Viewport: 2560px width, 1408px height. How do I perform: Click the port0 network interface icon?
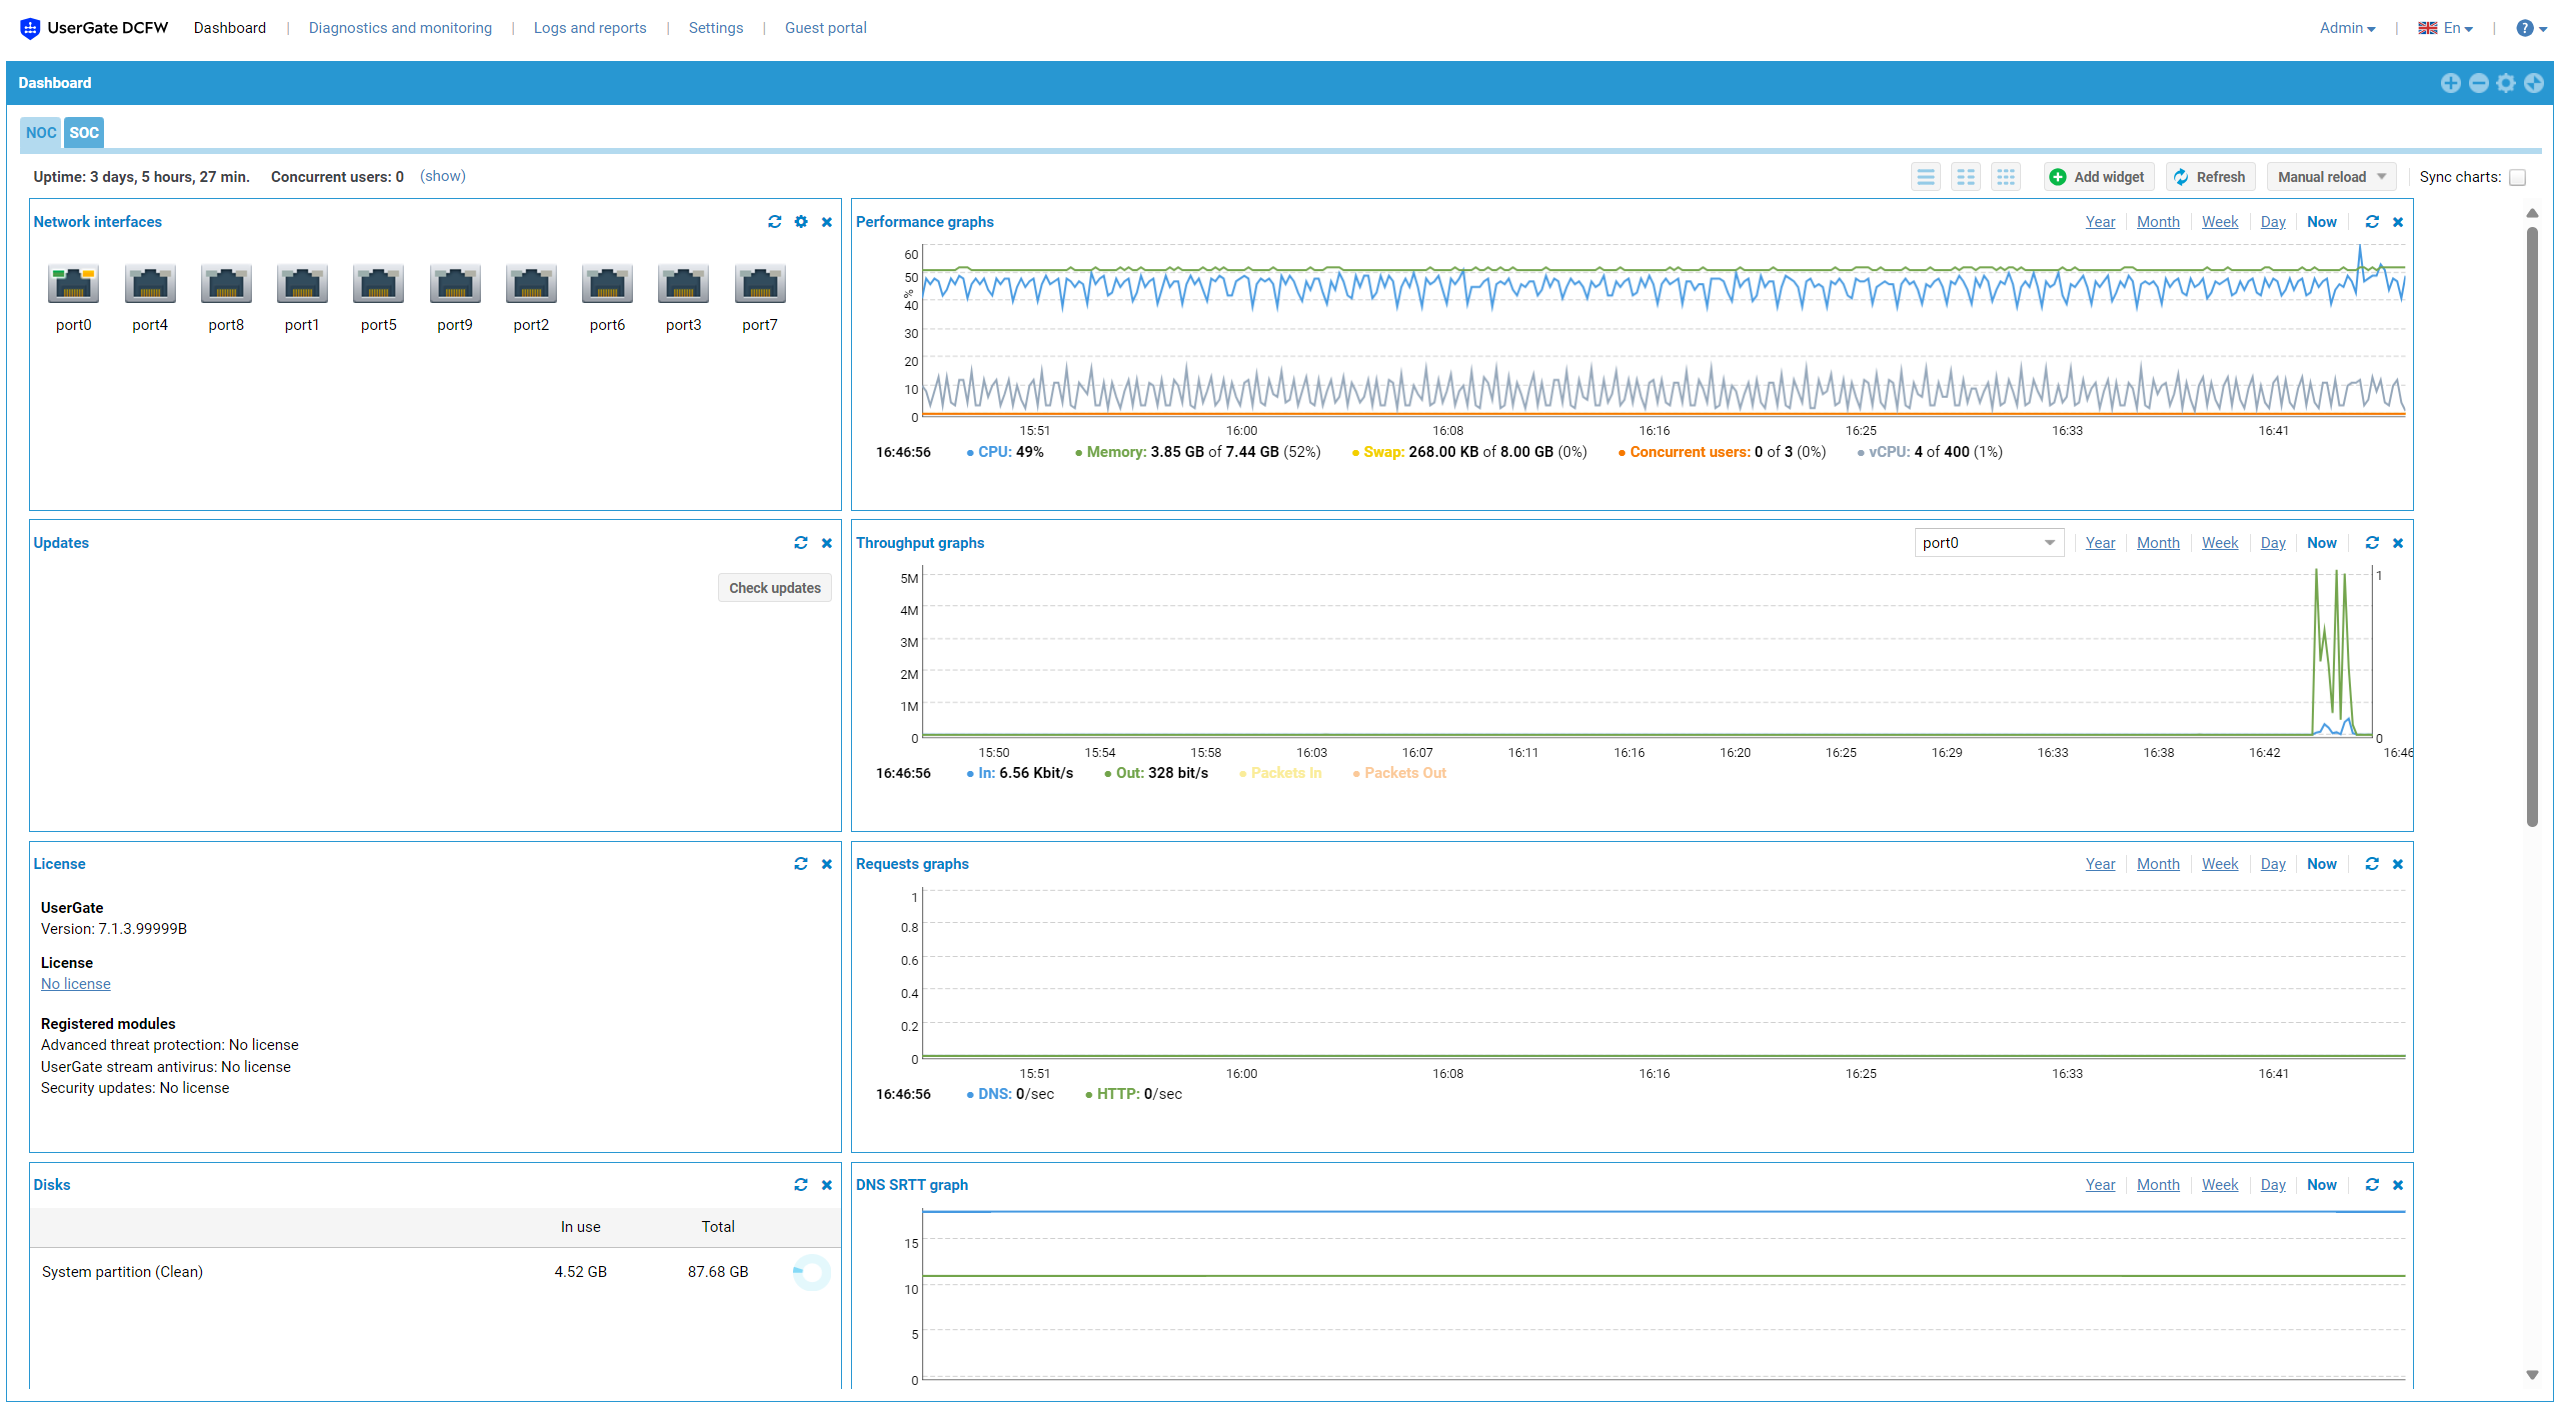[x=73, y=285]
